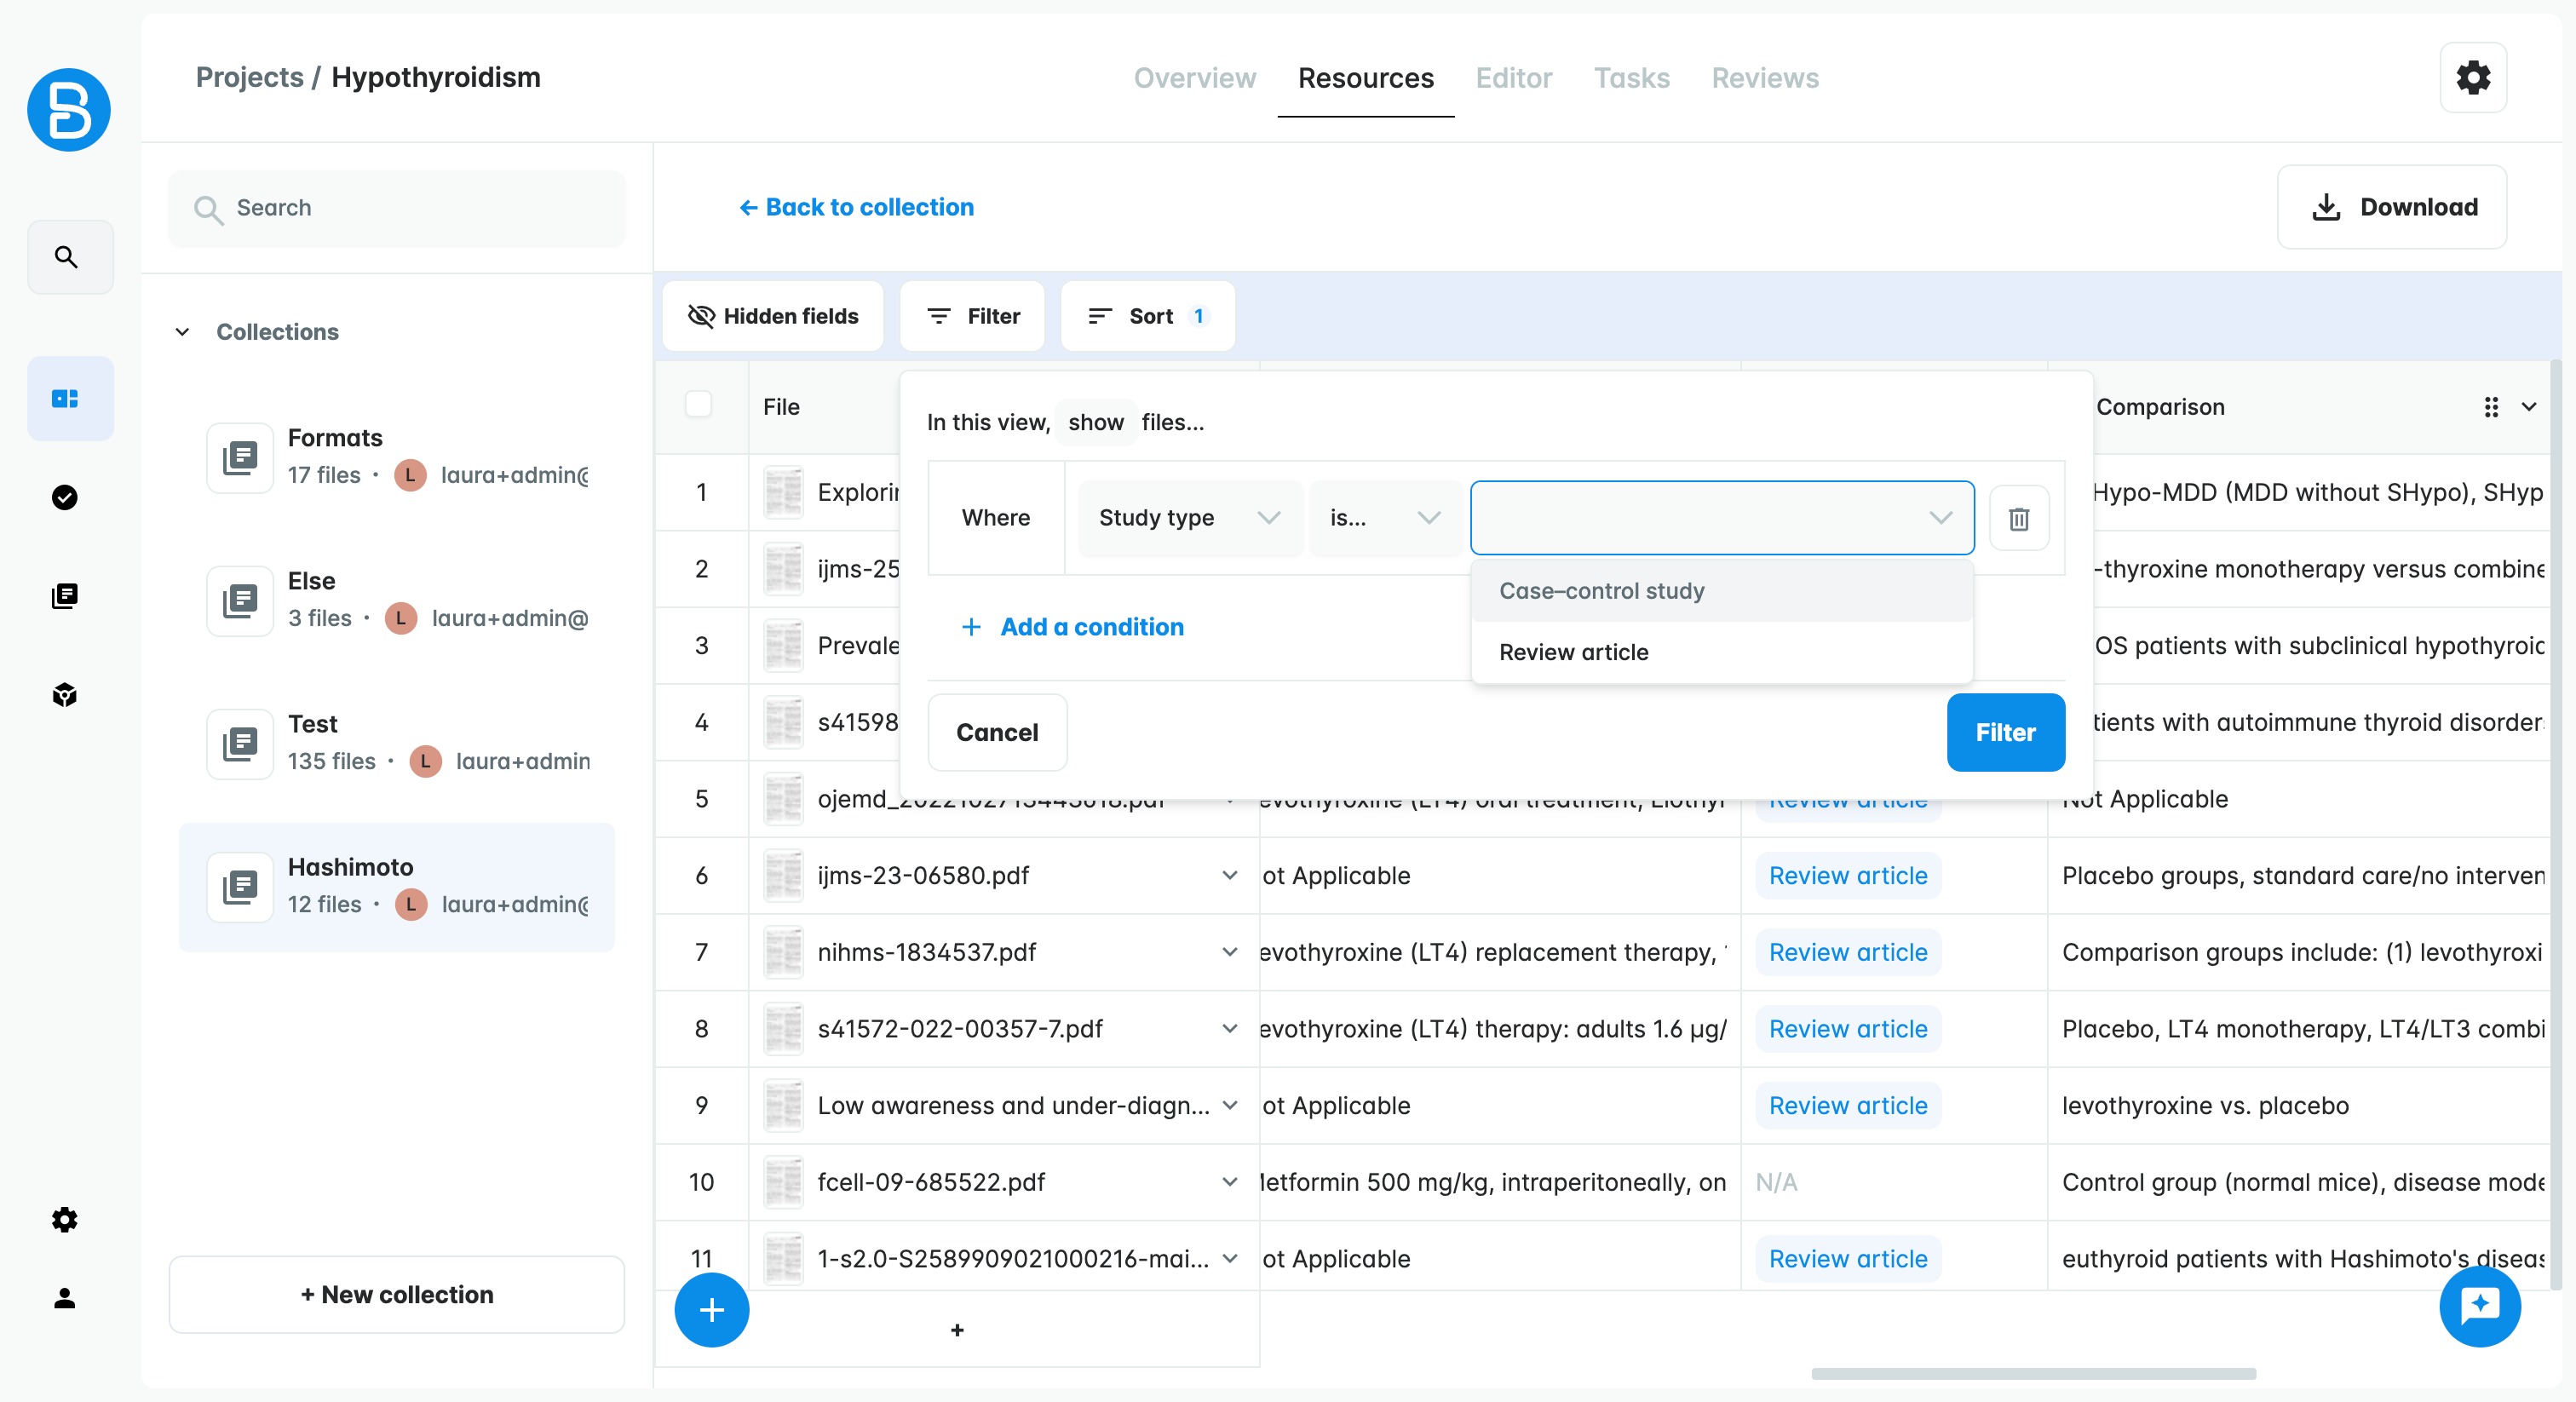This screenshot has height=1402, width=2576.
Task: Collapse the Collections section
Action: tap(182, 332)
